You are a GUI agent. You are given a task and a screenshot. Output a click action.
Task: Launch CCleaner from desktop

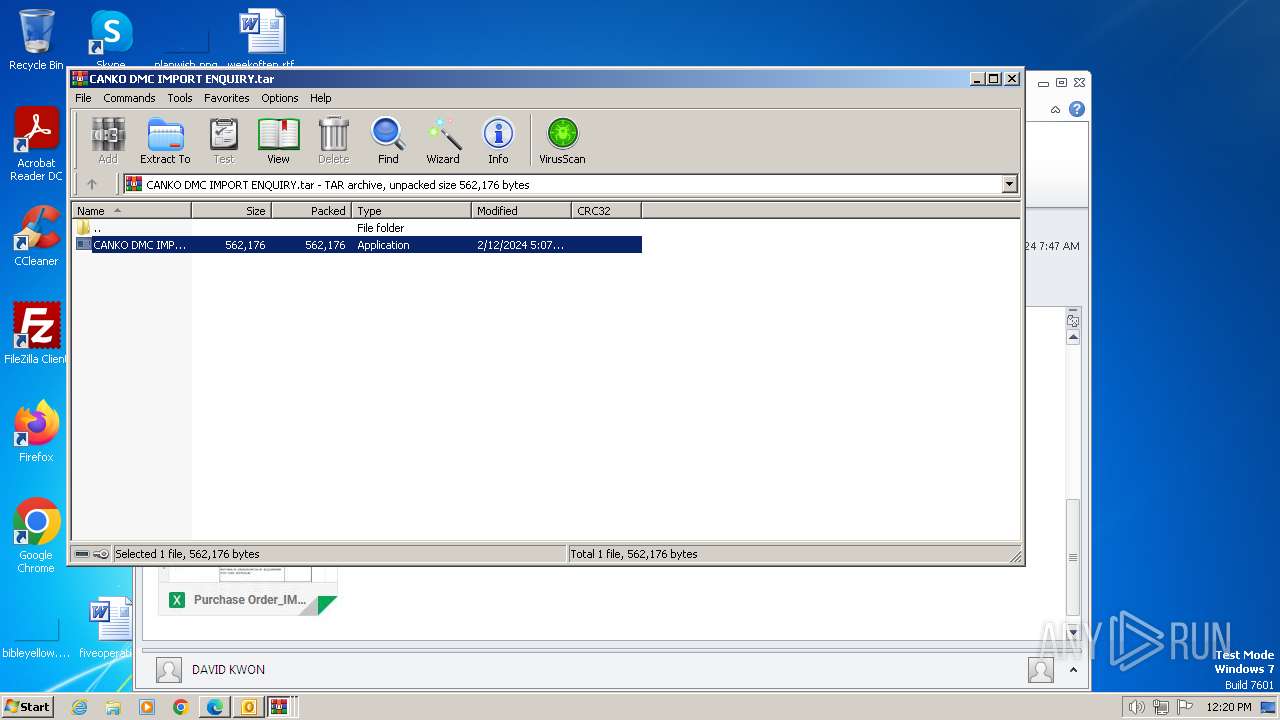36,237
